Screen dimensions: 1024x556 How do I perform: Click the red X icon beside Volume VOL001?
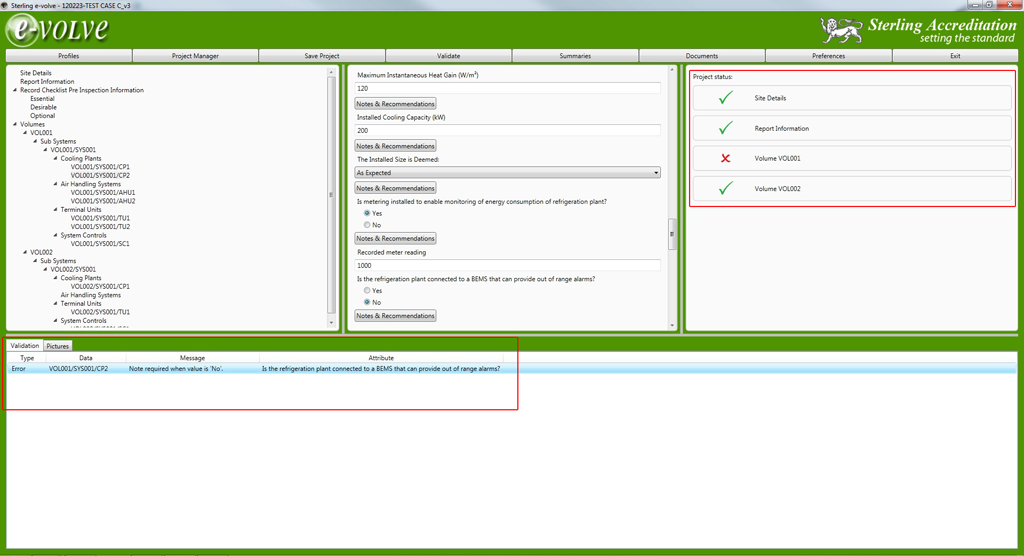[726, 158]
